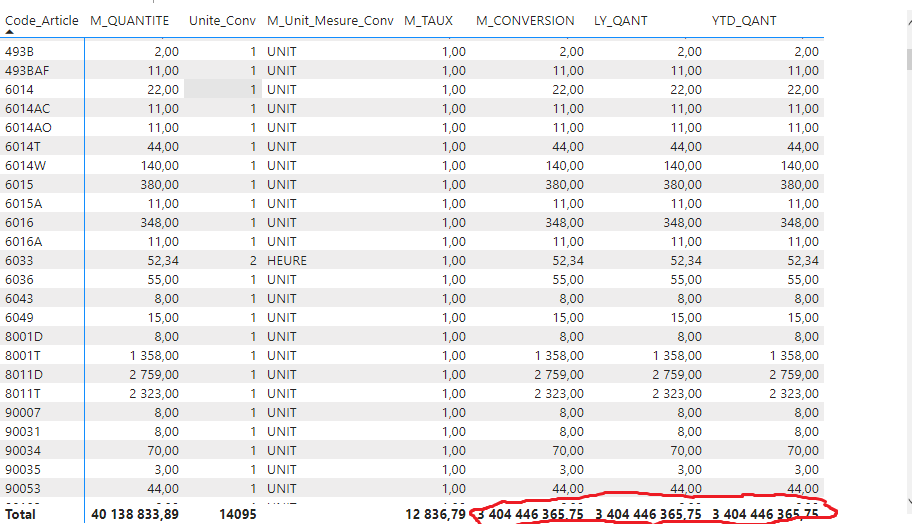Click the sort arrow under Code_Article

pos(9,32)
